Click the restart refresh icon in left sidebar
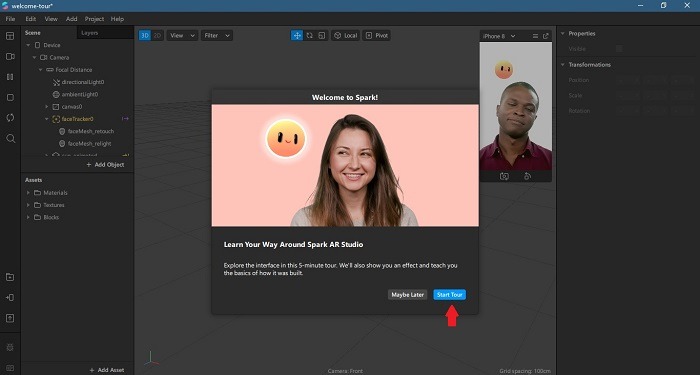 coord(10,118)
